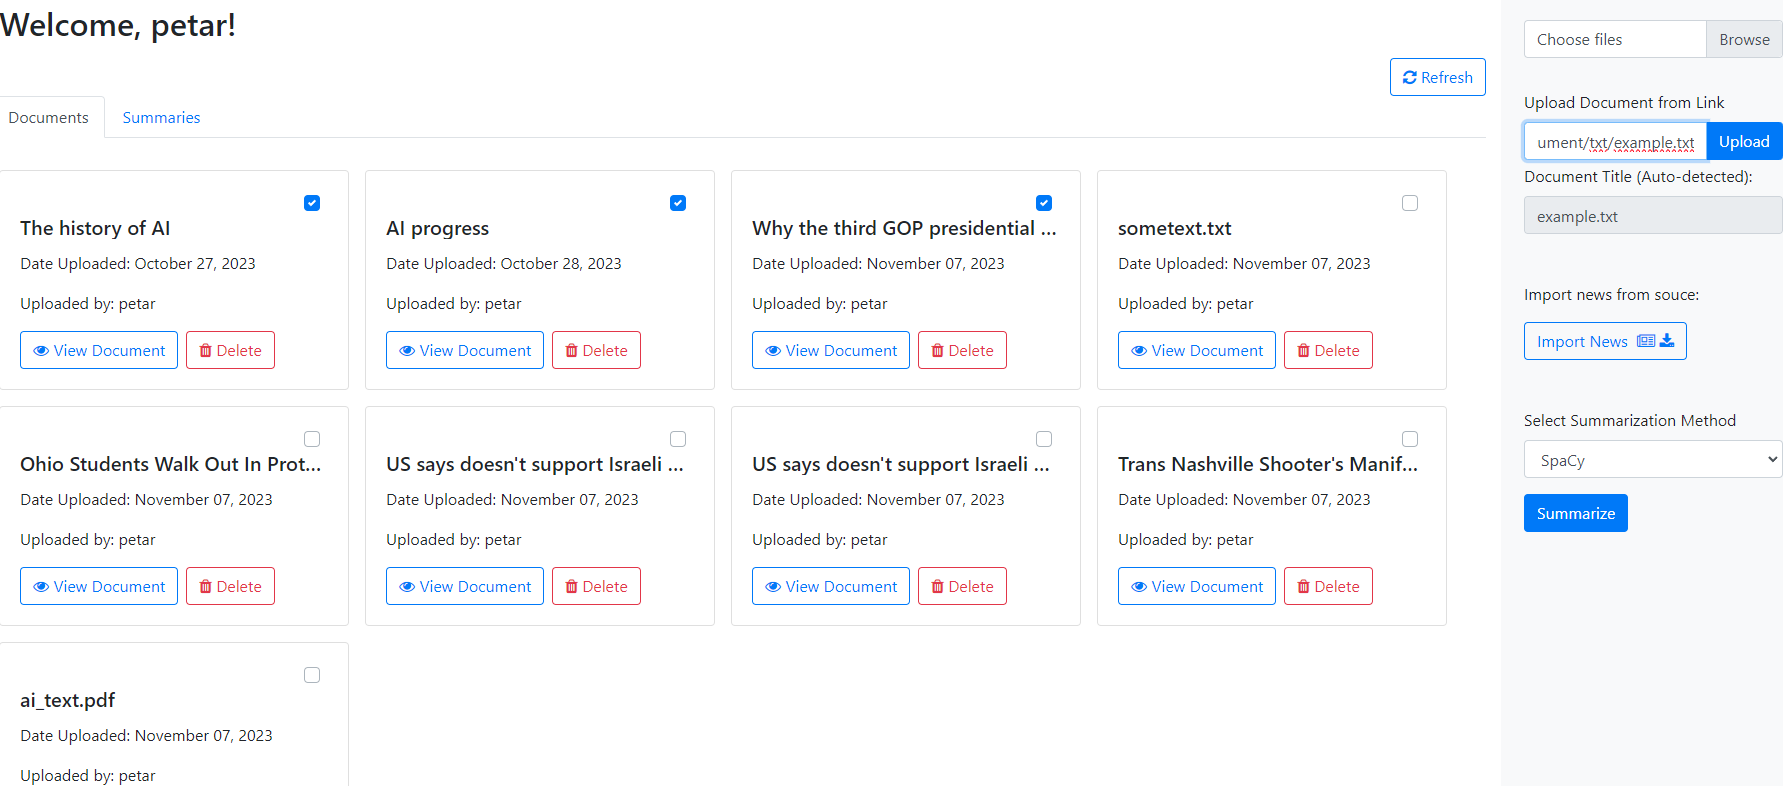The image size is (1783, 786).
Task: Click the Document Title example.txt field
Action: [x=1652, y=216]
